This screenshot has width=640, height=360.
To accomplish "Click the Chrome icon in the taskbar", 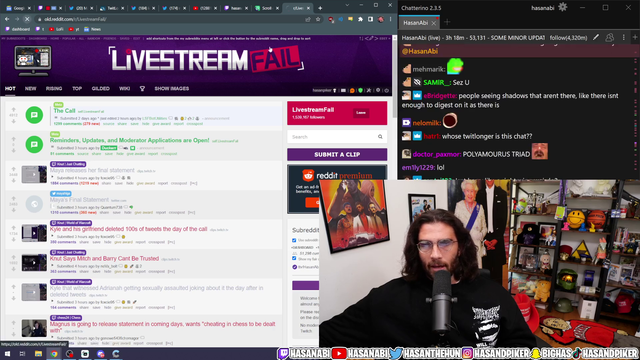I will (54, 354).
